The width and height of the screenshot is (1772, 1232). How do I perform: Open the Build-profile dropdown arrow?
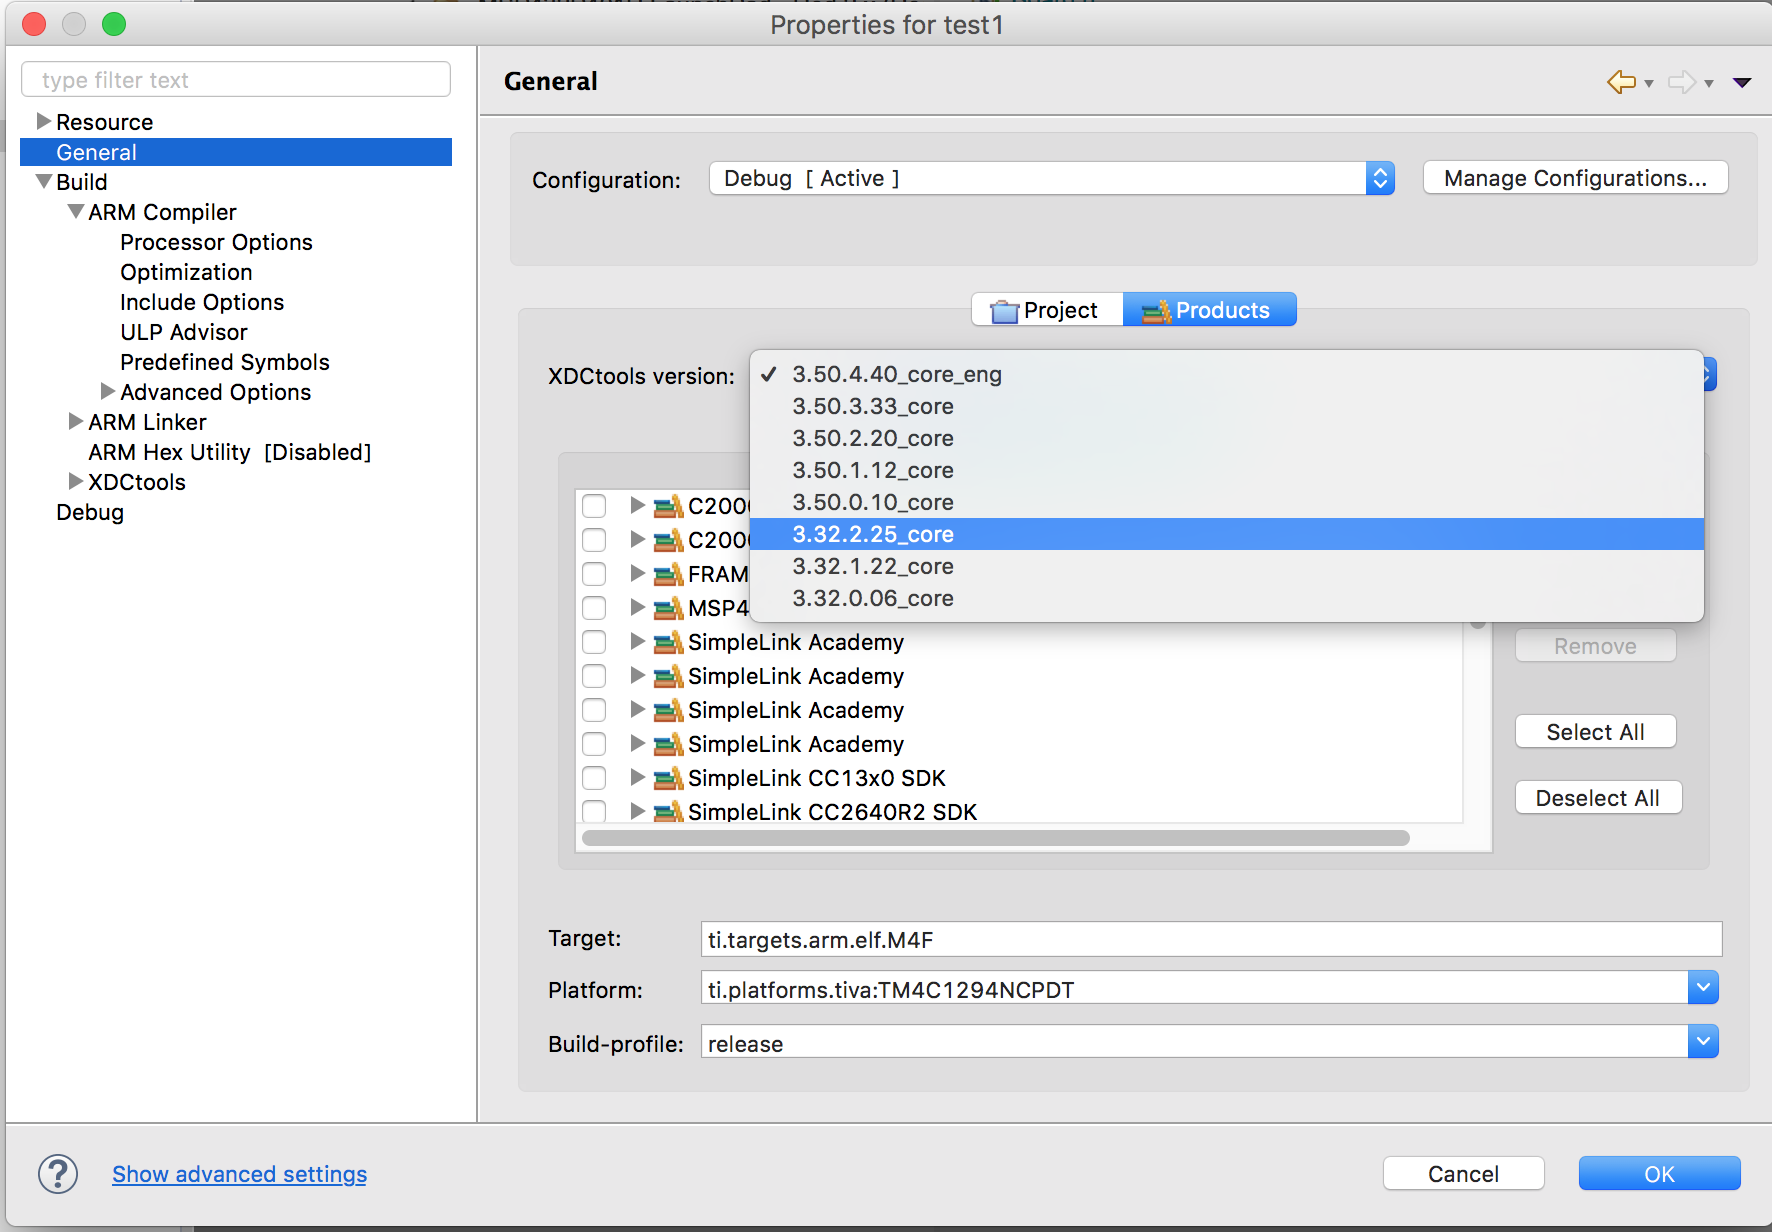tap(1703, 1042)
